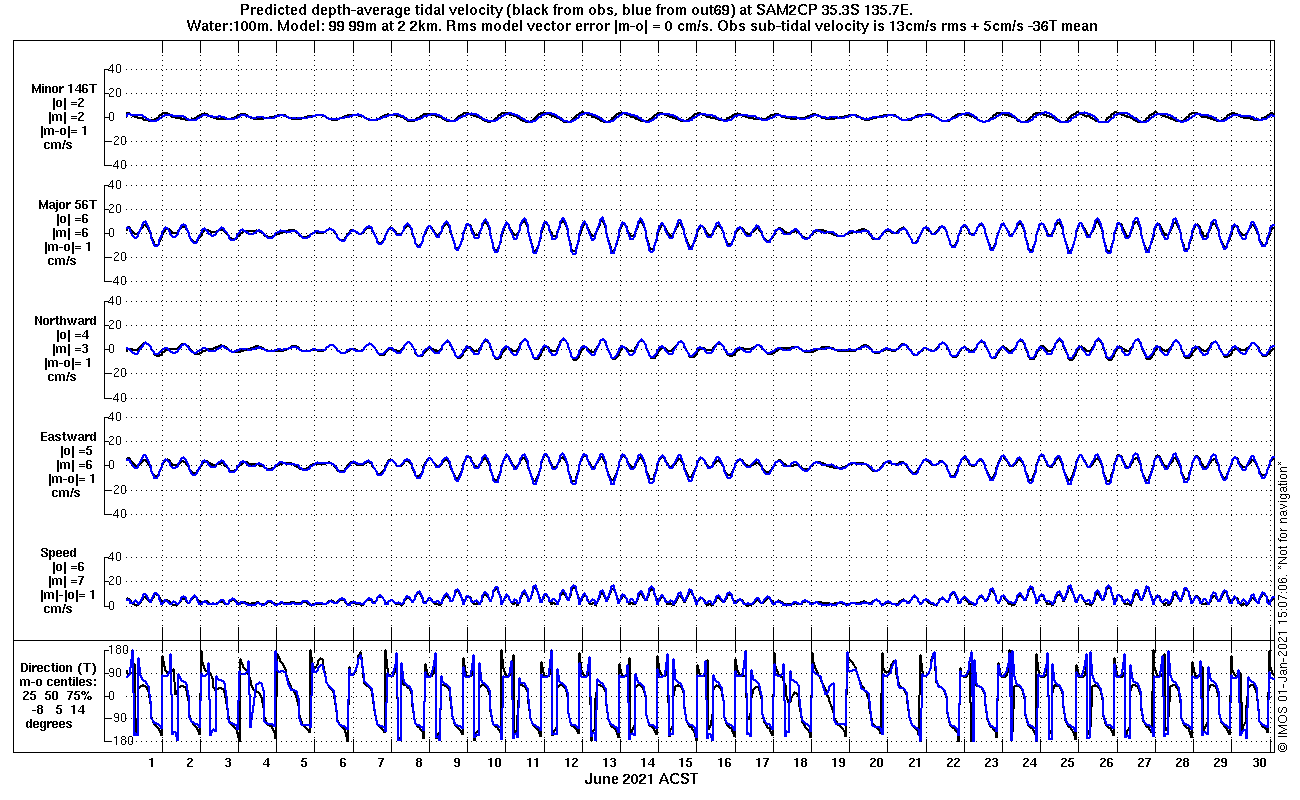Image resolution: width=1300 pixels, height=800 pixels.
Task: Click the day '14' label on the date axis
Action: tap(648, 762)
